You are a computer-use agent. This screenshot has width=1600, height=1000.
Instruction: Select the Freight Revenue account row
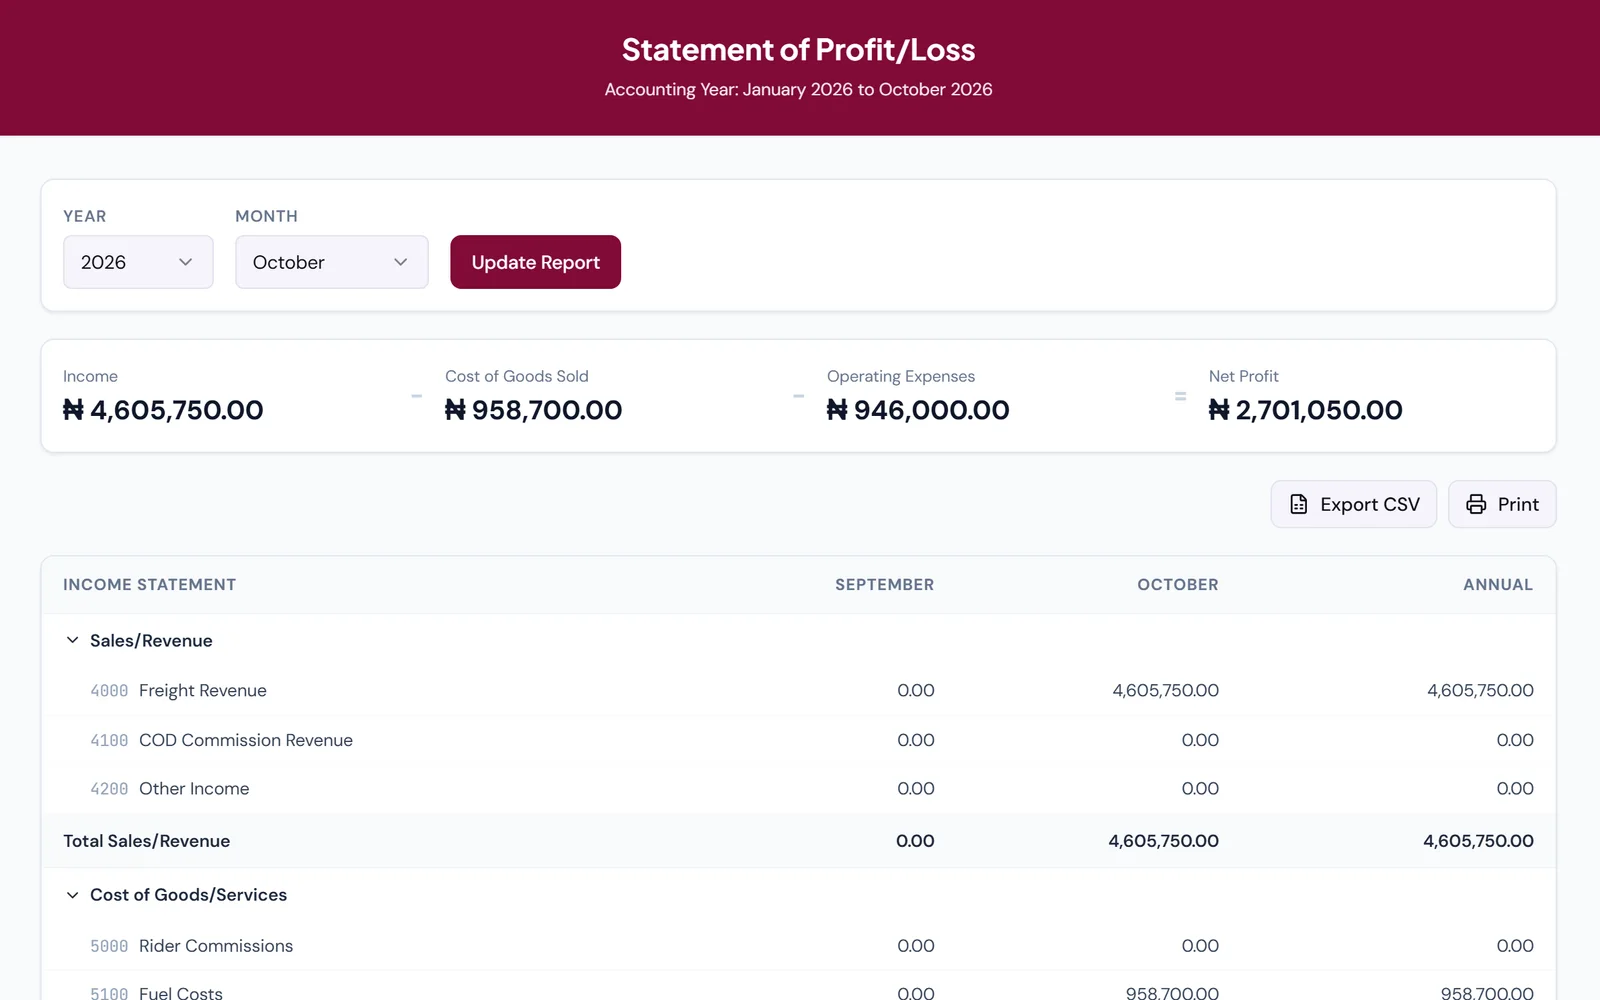[798, 690]
